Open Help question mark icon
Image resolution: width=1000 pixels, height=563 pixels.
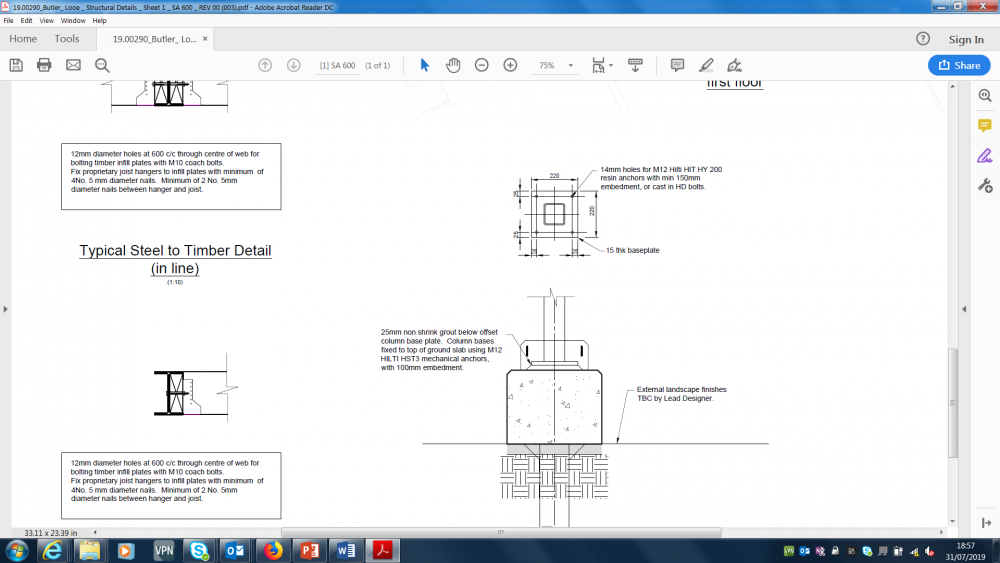(923, 39)
